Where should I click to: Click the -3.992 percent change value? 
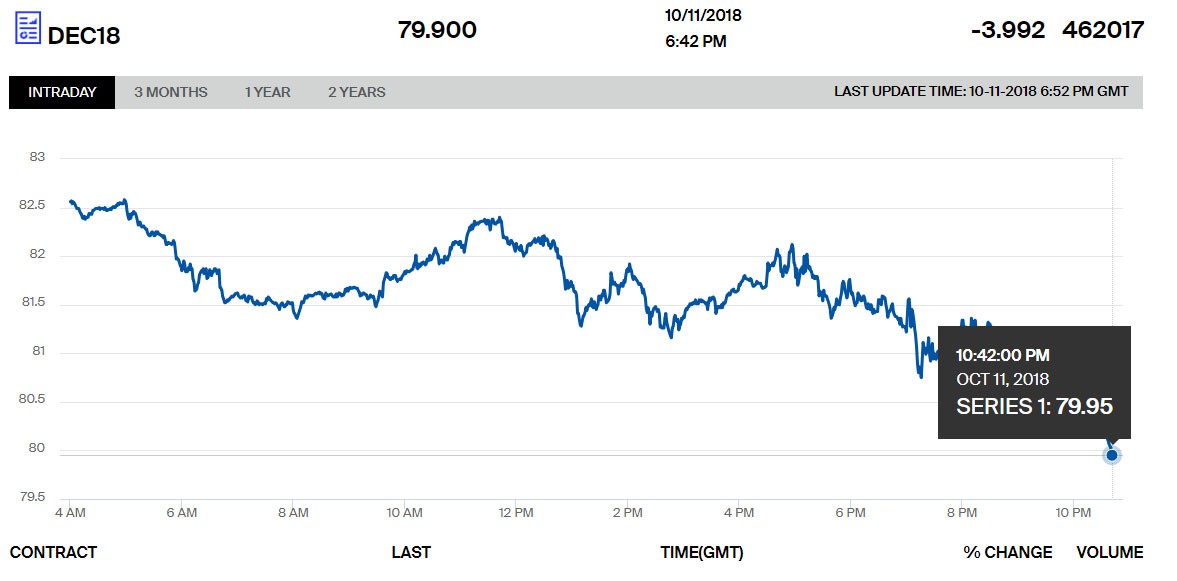(x=1007, y=30)
